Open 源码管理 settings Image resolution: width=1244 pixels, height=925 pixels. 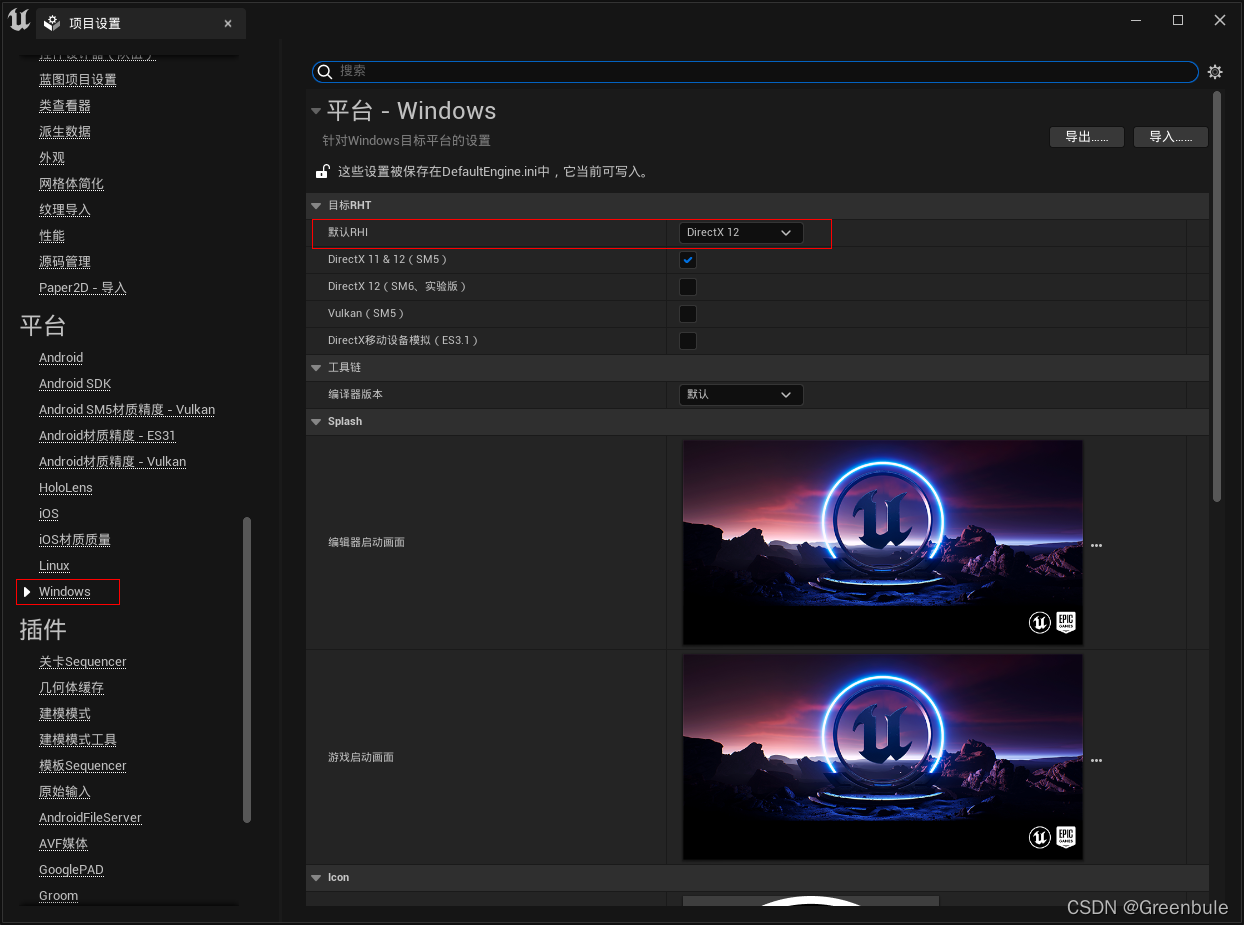click(65, 262)
